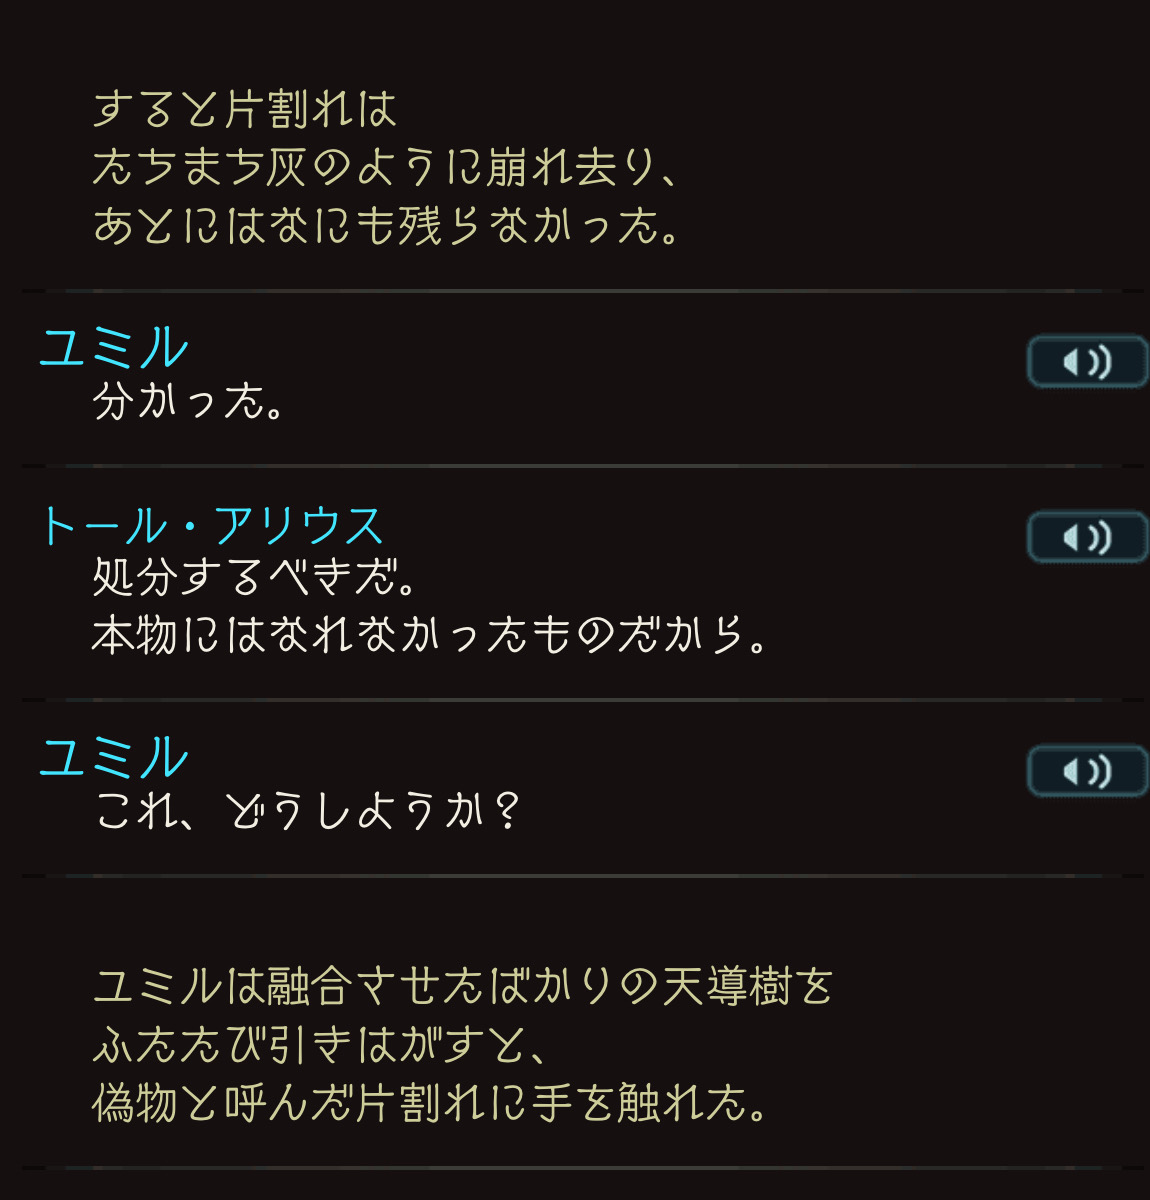Tap the narration line あとにはなにも残らなかった。
Screen dimensions: 1150x1200
pos(387,225)
